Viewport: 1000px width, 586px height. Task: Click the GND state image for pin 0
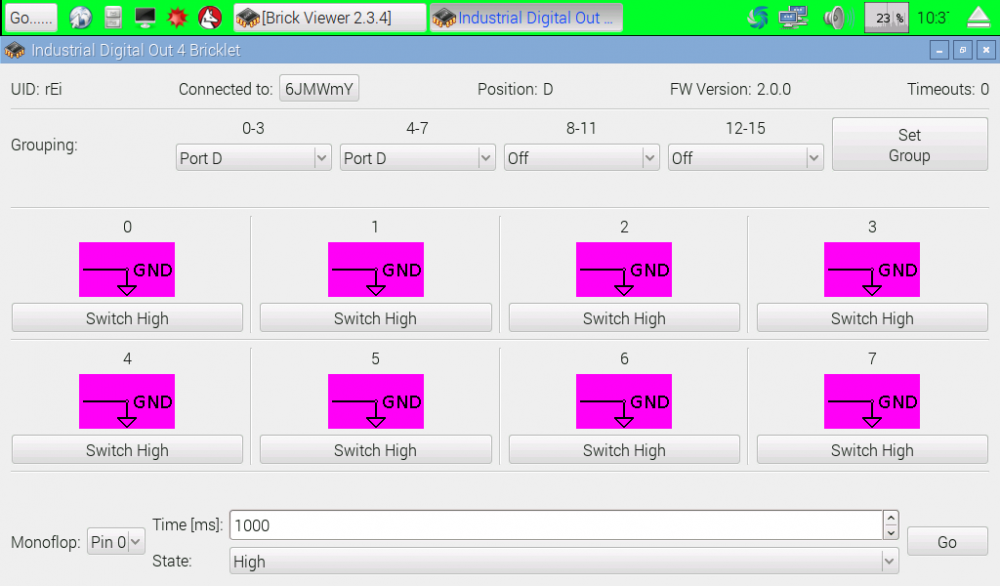pos(127,269)
